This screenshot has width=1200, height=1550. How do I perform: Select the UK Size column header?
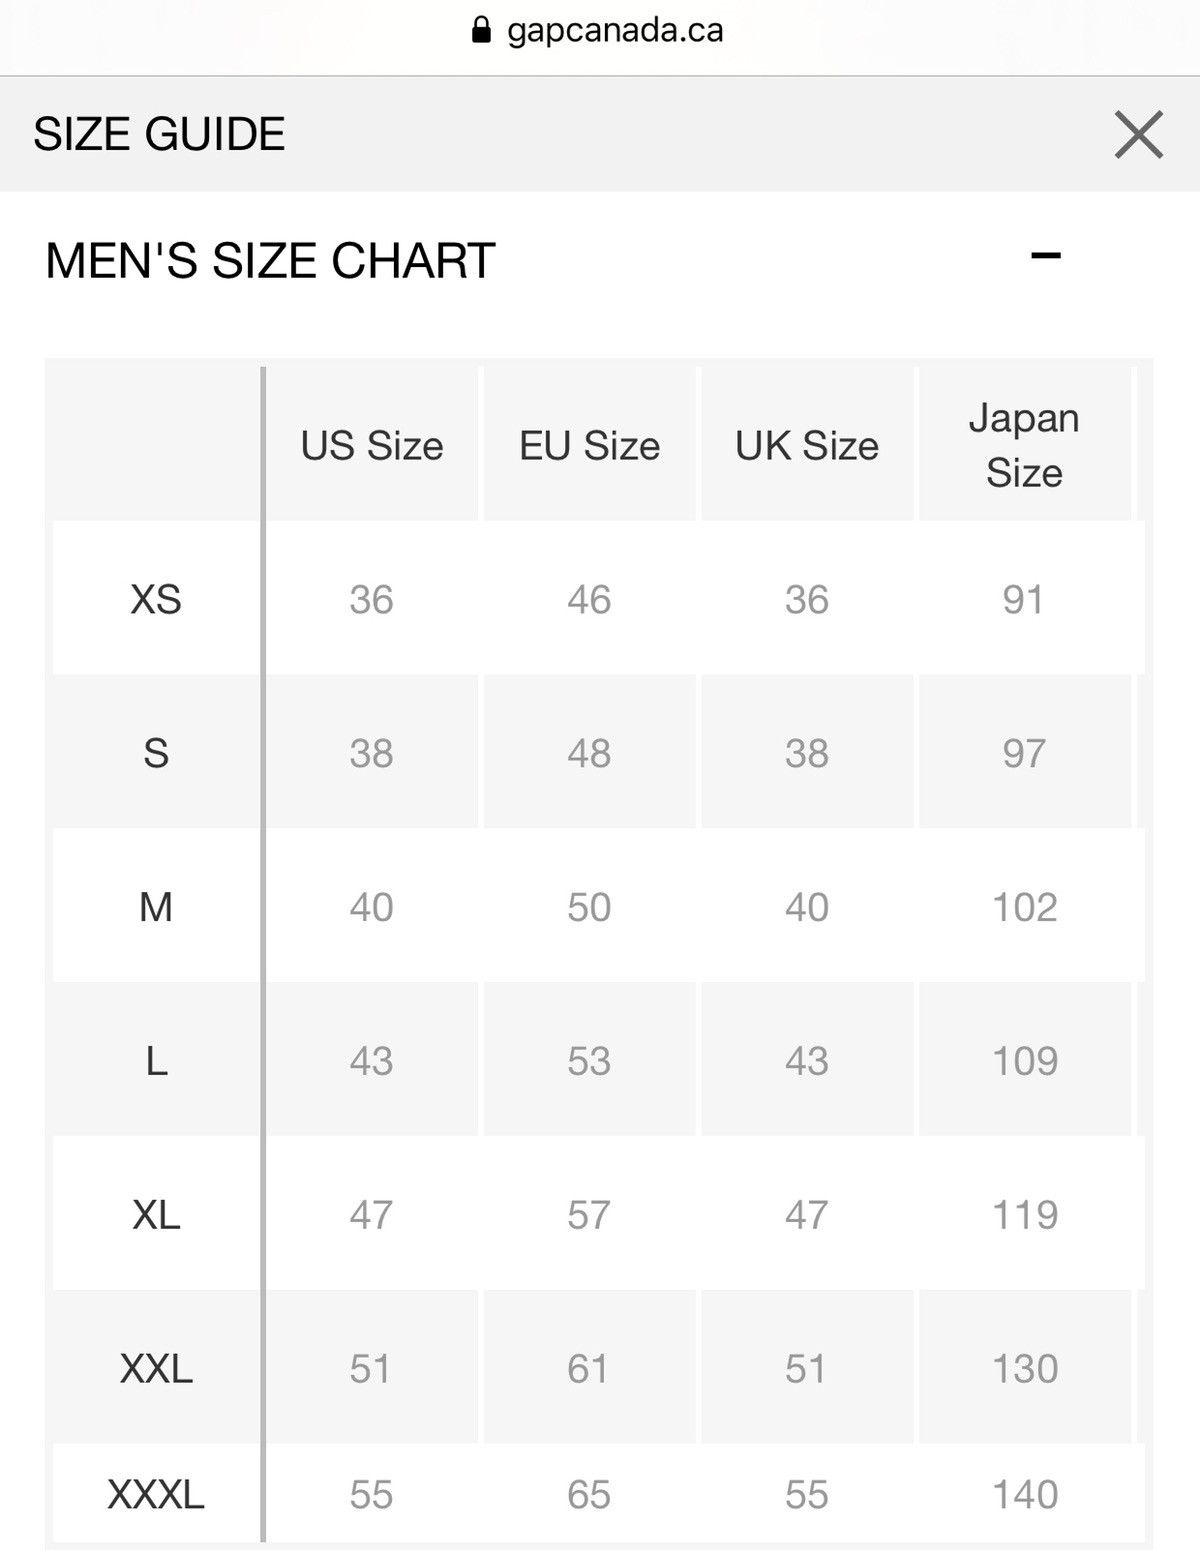(807, 446)
